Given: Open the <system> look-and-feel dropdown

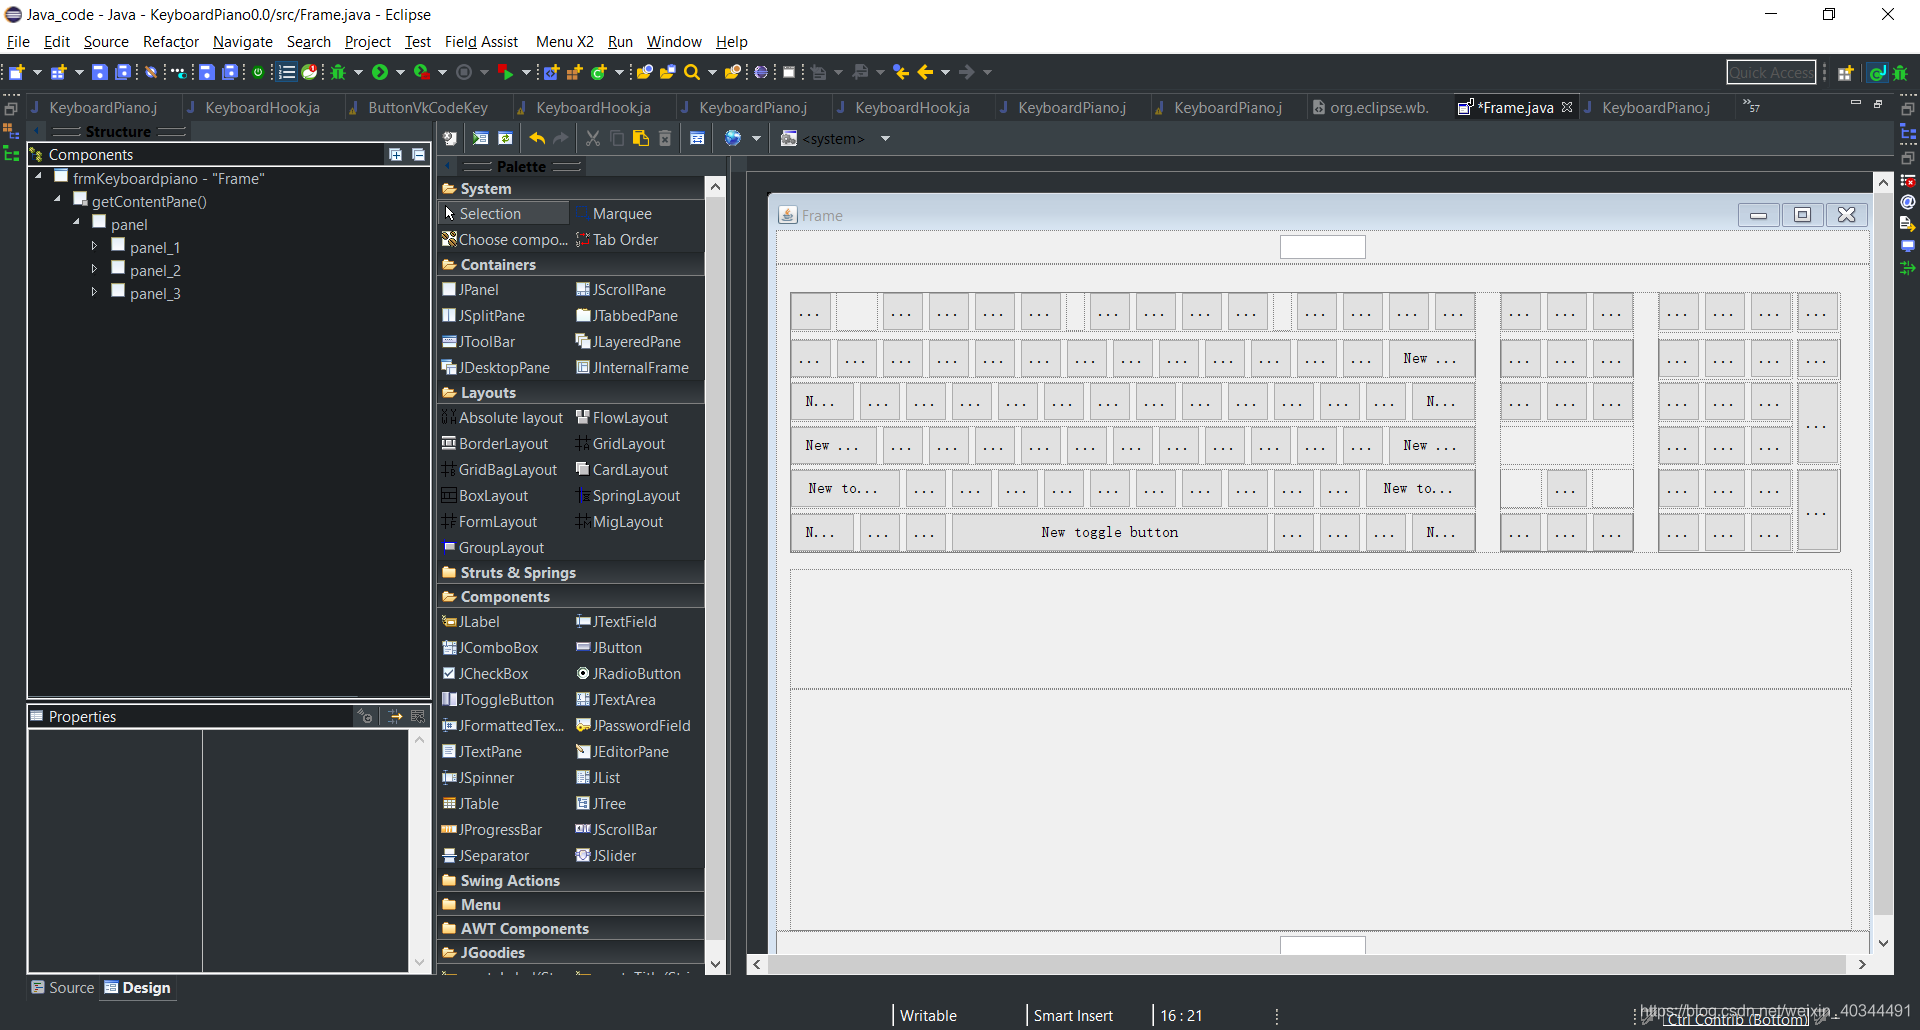Looking at the screenshot, I should (885, 139).
